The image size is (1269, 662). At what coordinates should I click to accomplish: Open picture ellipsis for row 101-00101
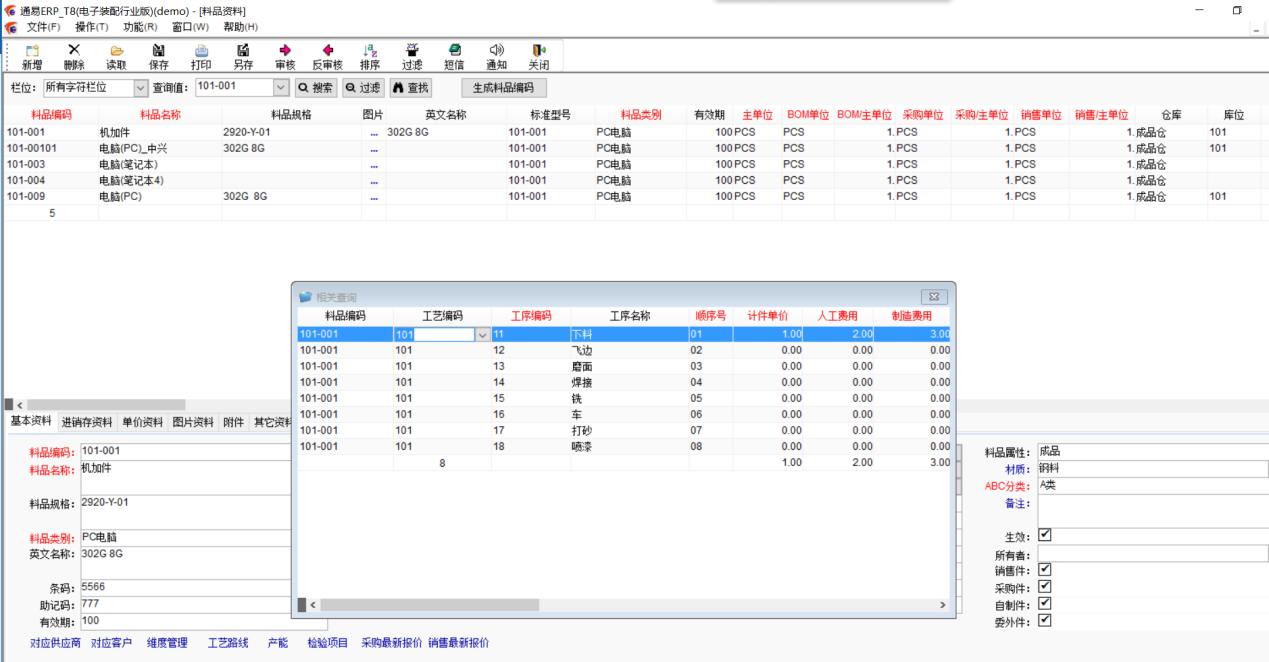(374, 148)
